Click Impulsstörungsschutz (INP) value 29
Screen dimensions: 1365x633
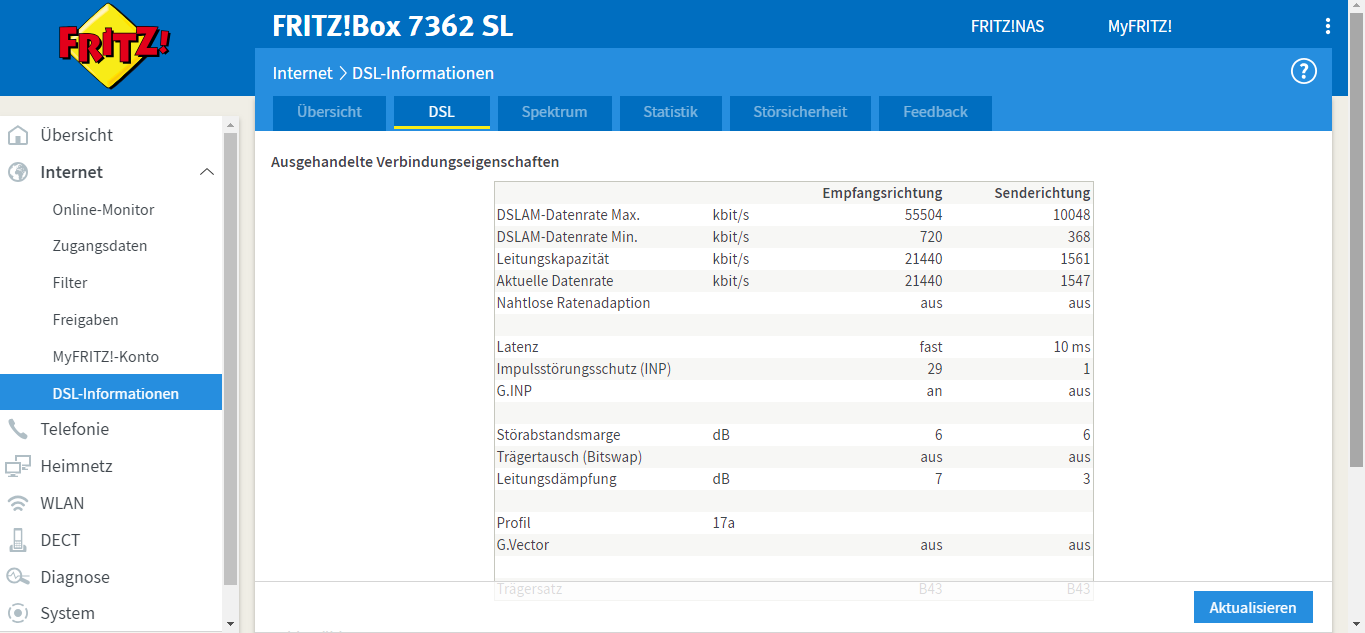click(x=935, y=369)
